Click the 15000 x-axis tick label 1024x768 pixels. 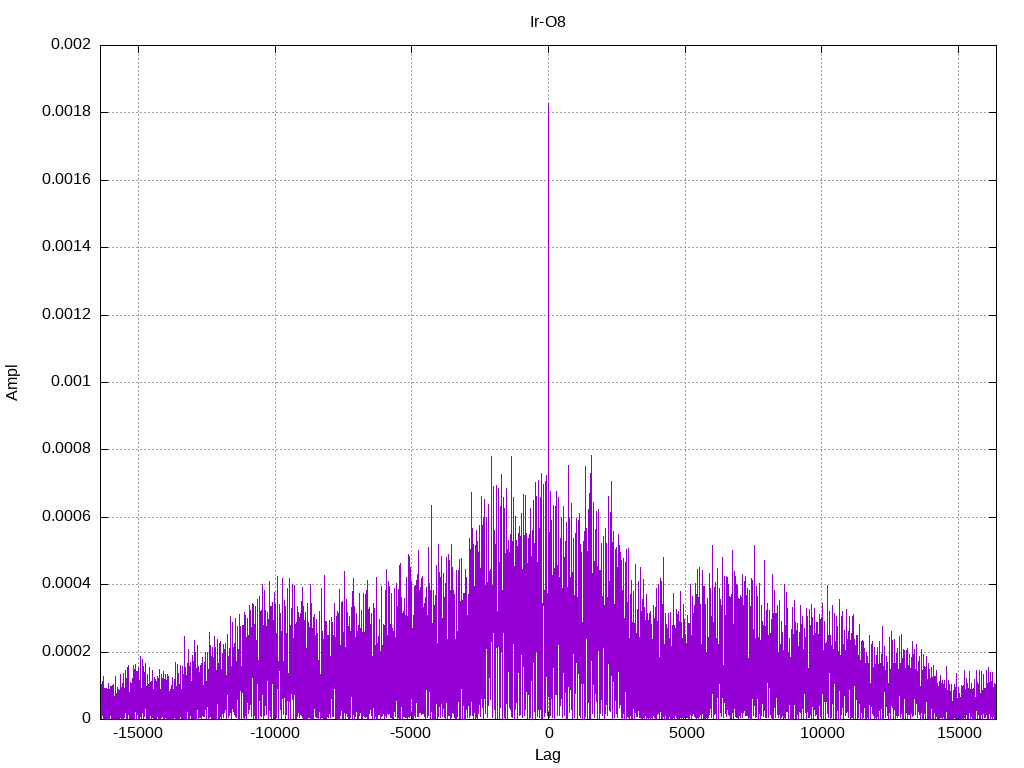pyautogui.click(x=959, y=733)
